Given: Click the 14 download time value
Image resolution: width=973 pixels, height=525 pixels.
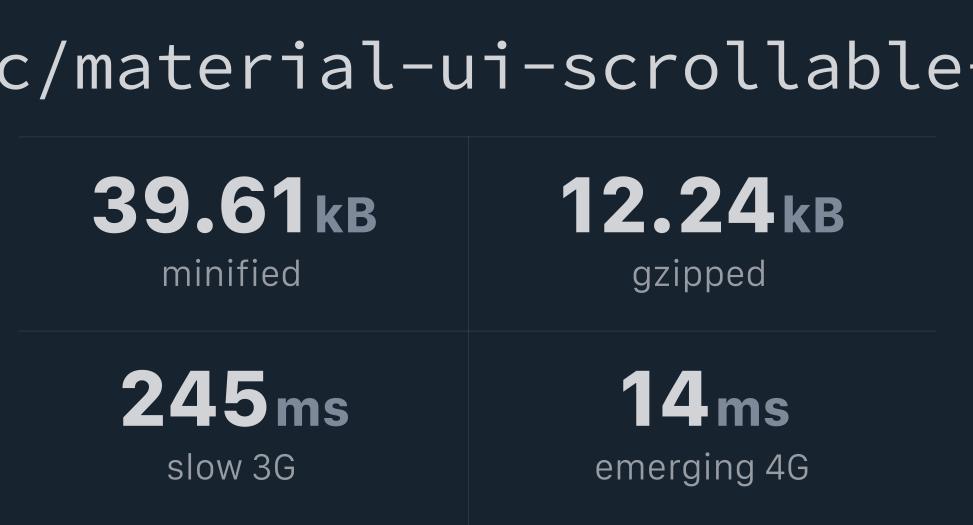Looking at the screenshot, I should pyautogui.click(x=665, y=400).
